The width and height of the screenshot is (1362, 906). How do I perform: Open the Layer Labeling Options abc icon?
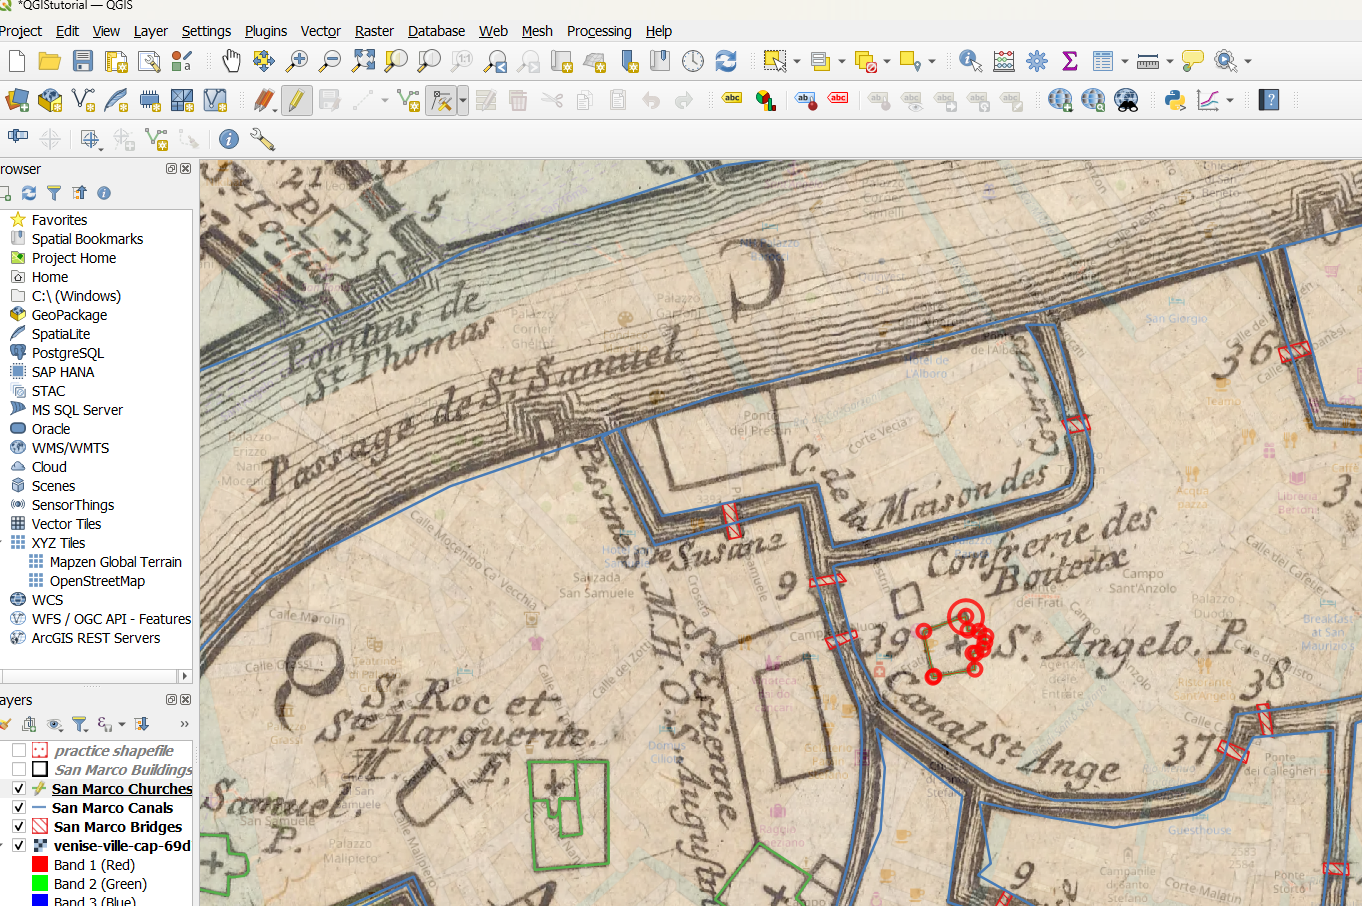click(x=732, y=100)
